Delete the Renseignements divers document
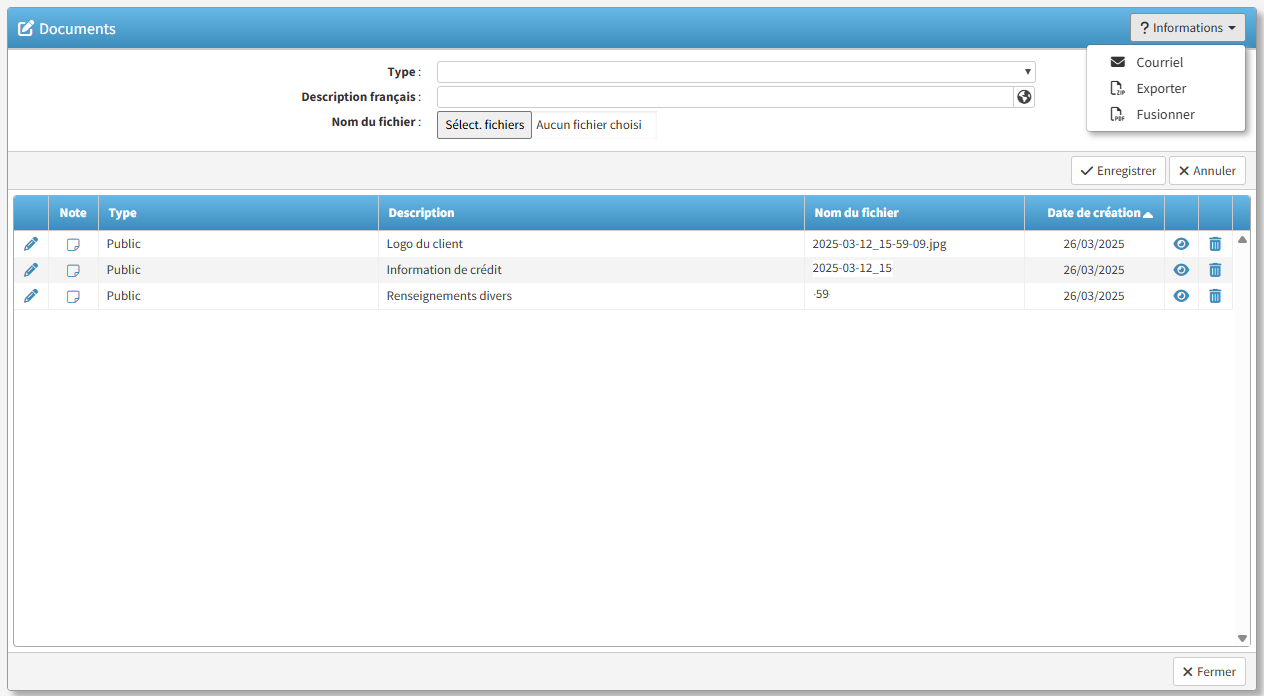1264x696 pixels. [1215, 296]
